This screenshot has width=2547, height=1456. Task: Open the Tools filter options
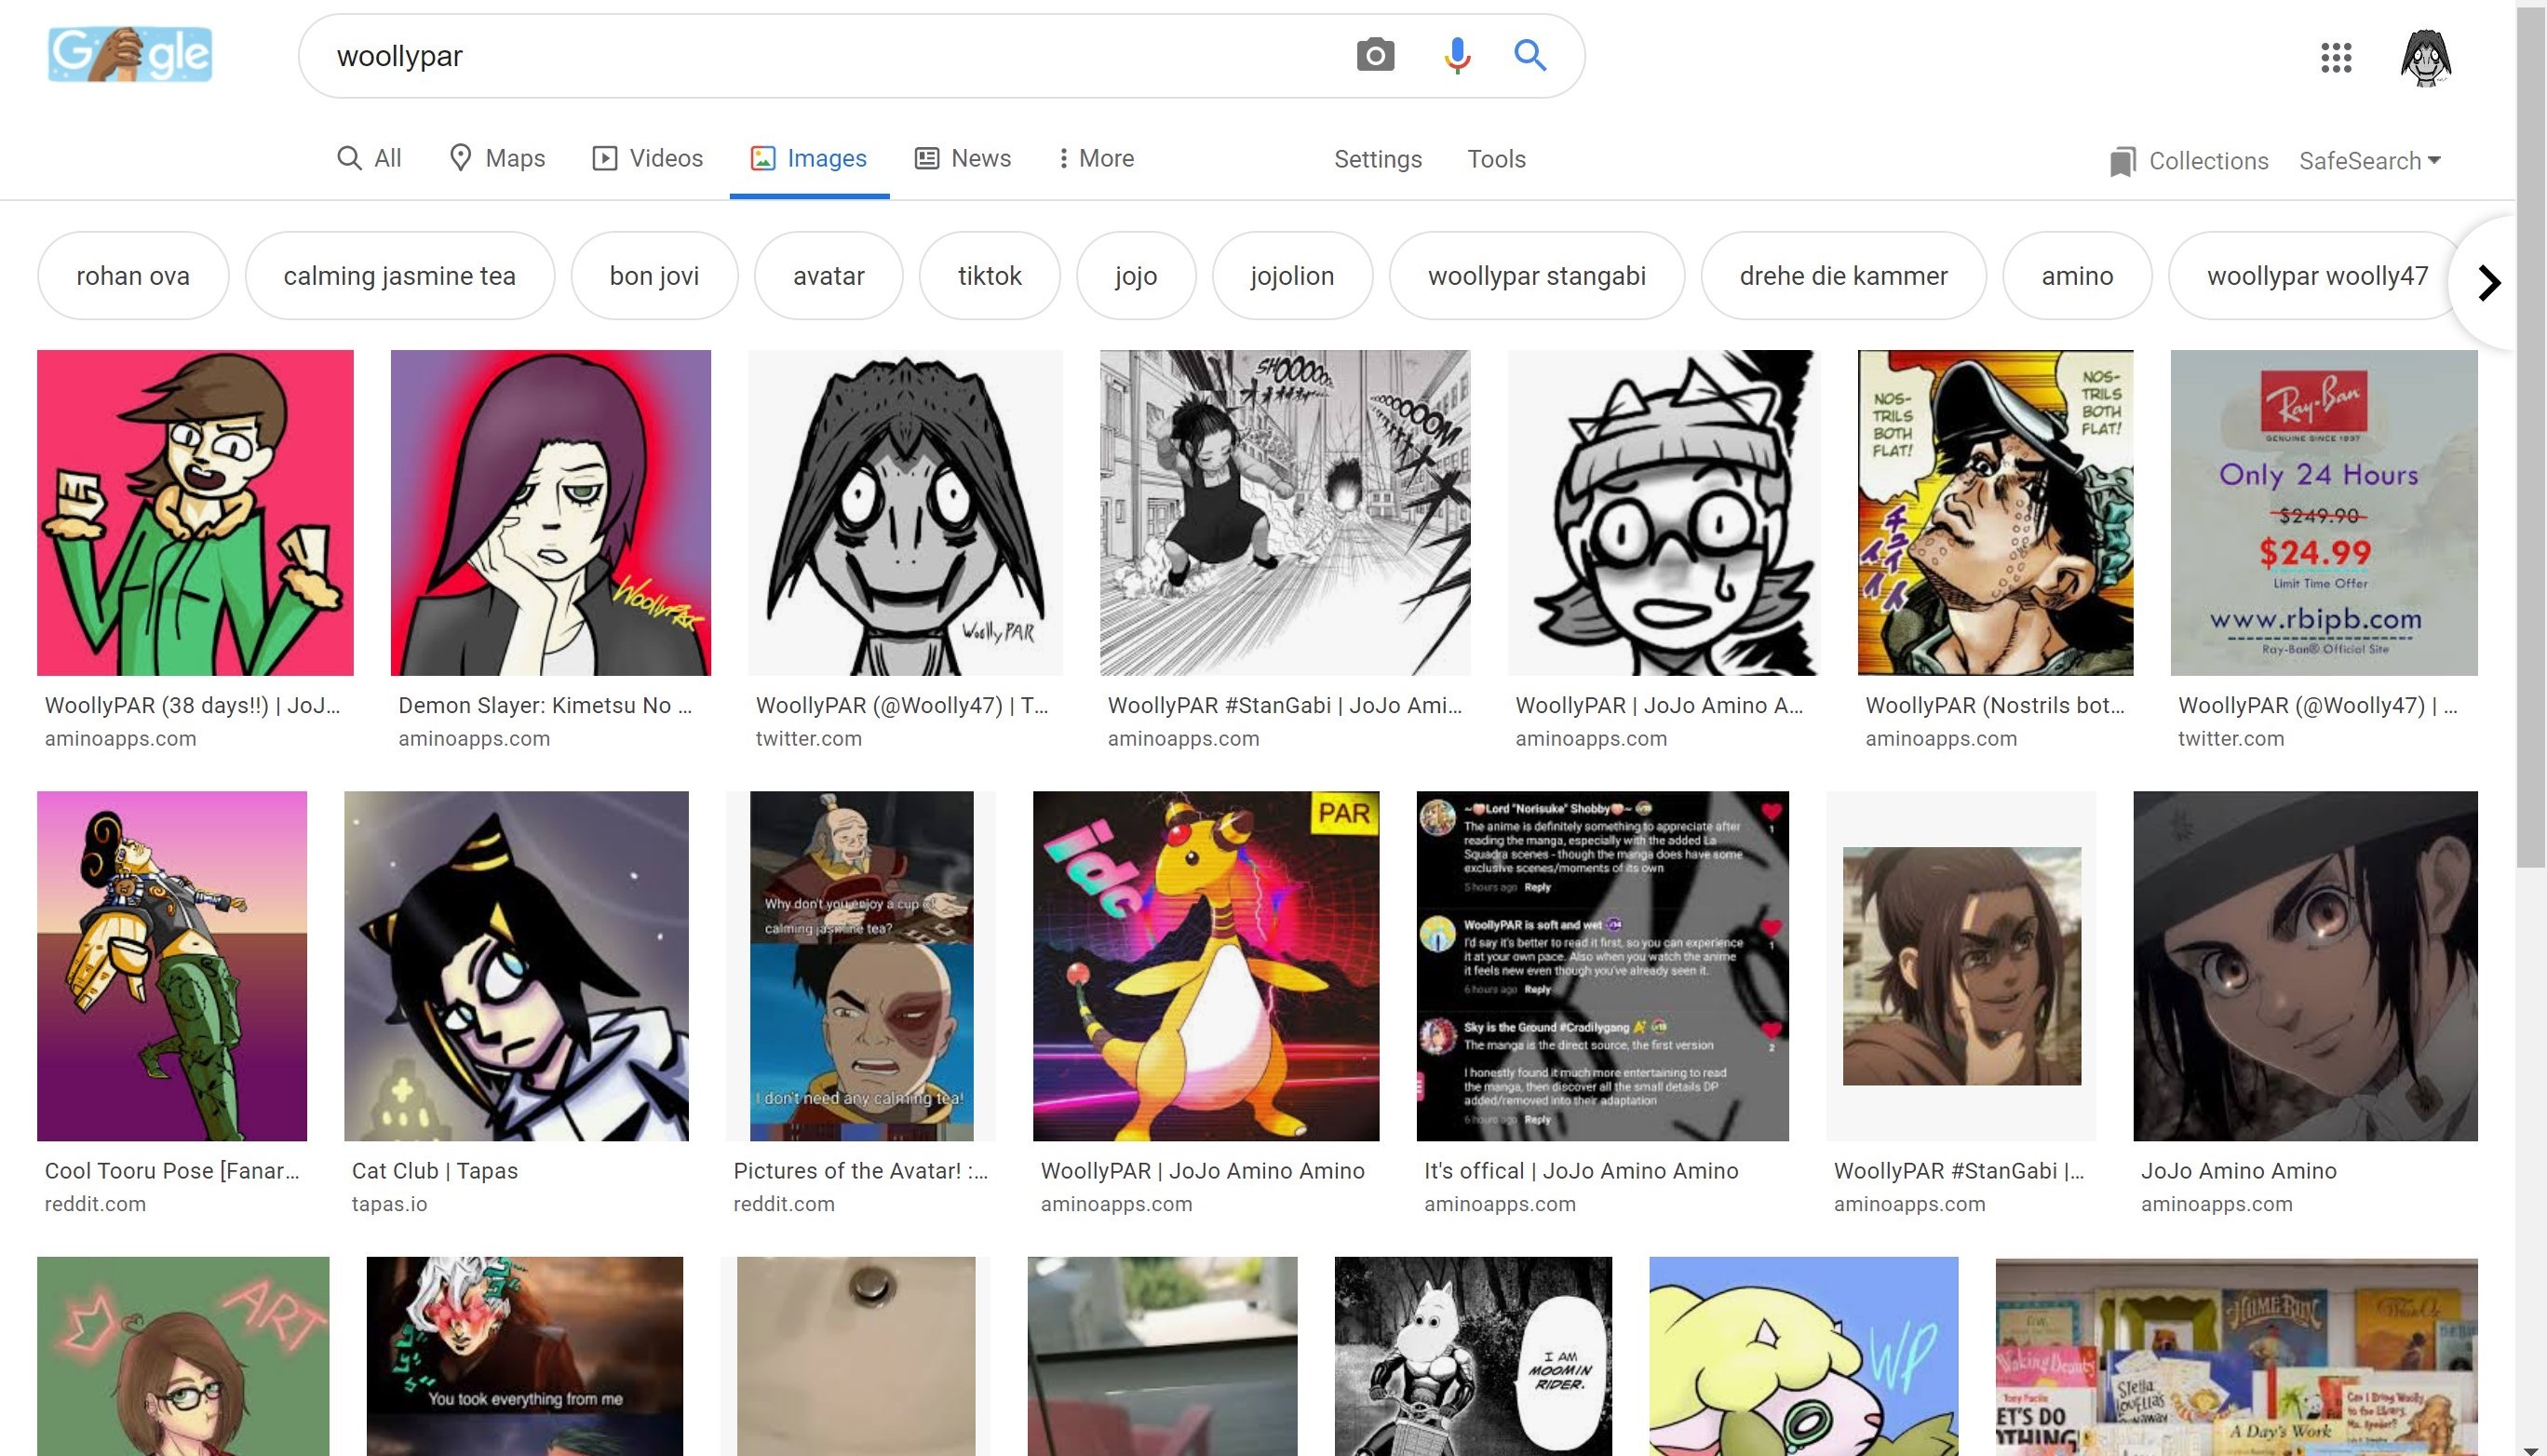tap(1496, 159)
